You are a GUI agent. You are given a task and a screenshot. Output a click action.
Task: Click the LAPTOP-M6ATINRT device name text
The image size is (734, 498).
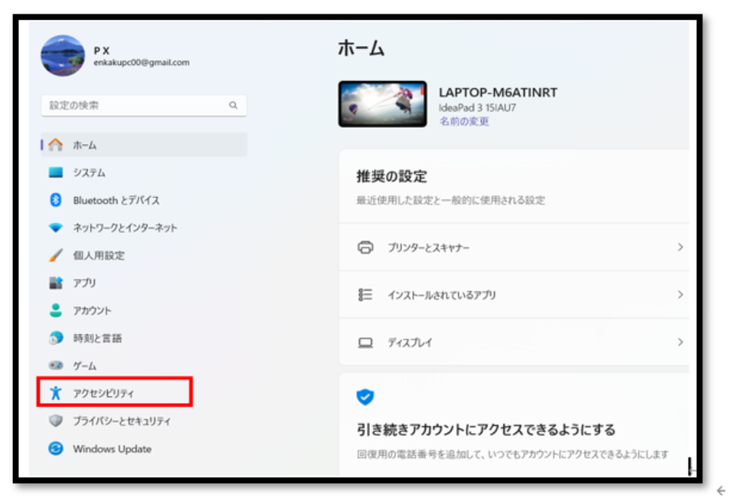498,92
